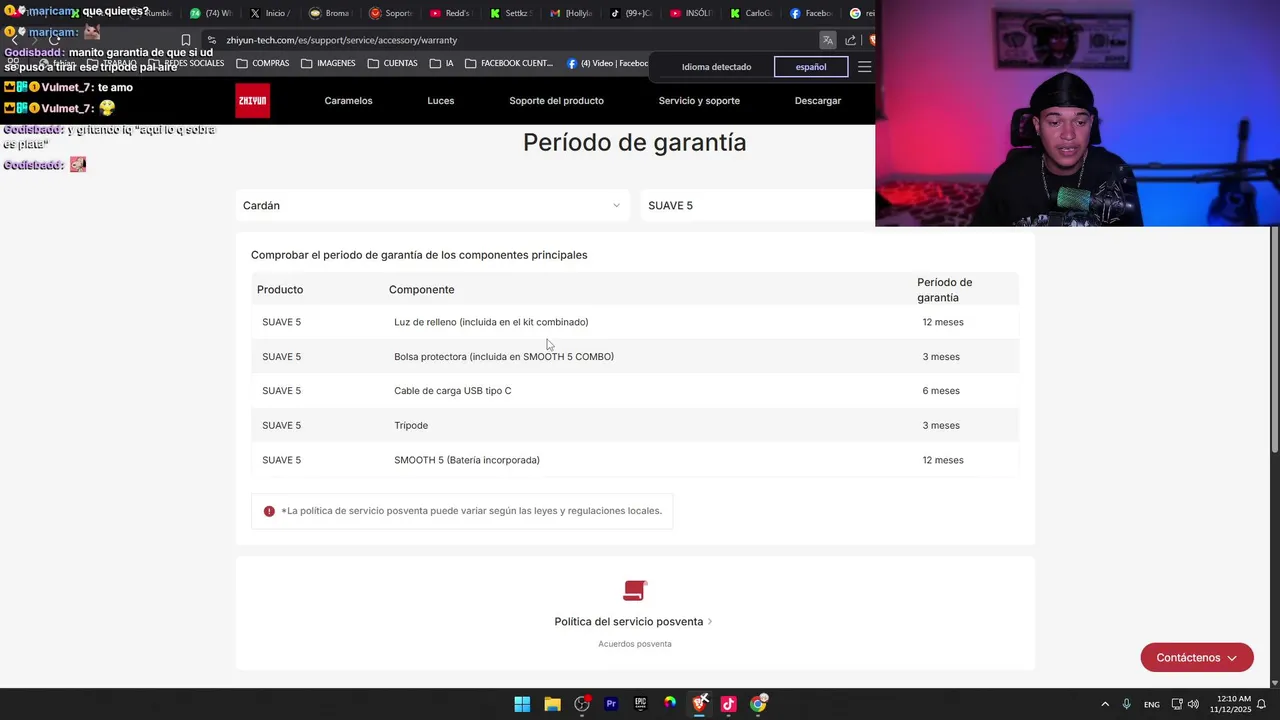
Task: Click the share icon in address bar
Action: coord(850,40)
